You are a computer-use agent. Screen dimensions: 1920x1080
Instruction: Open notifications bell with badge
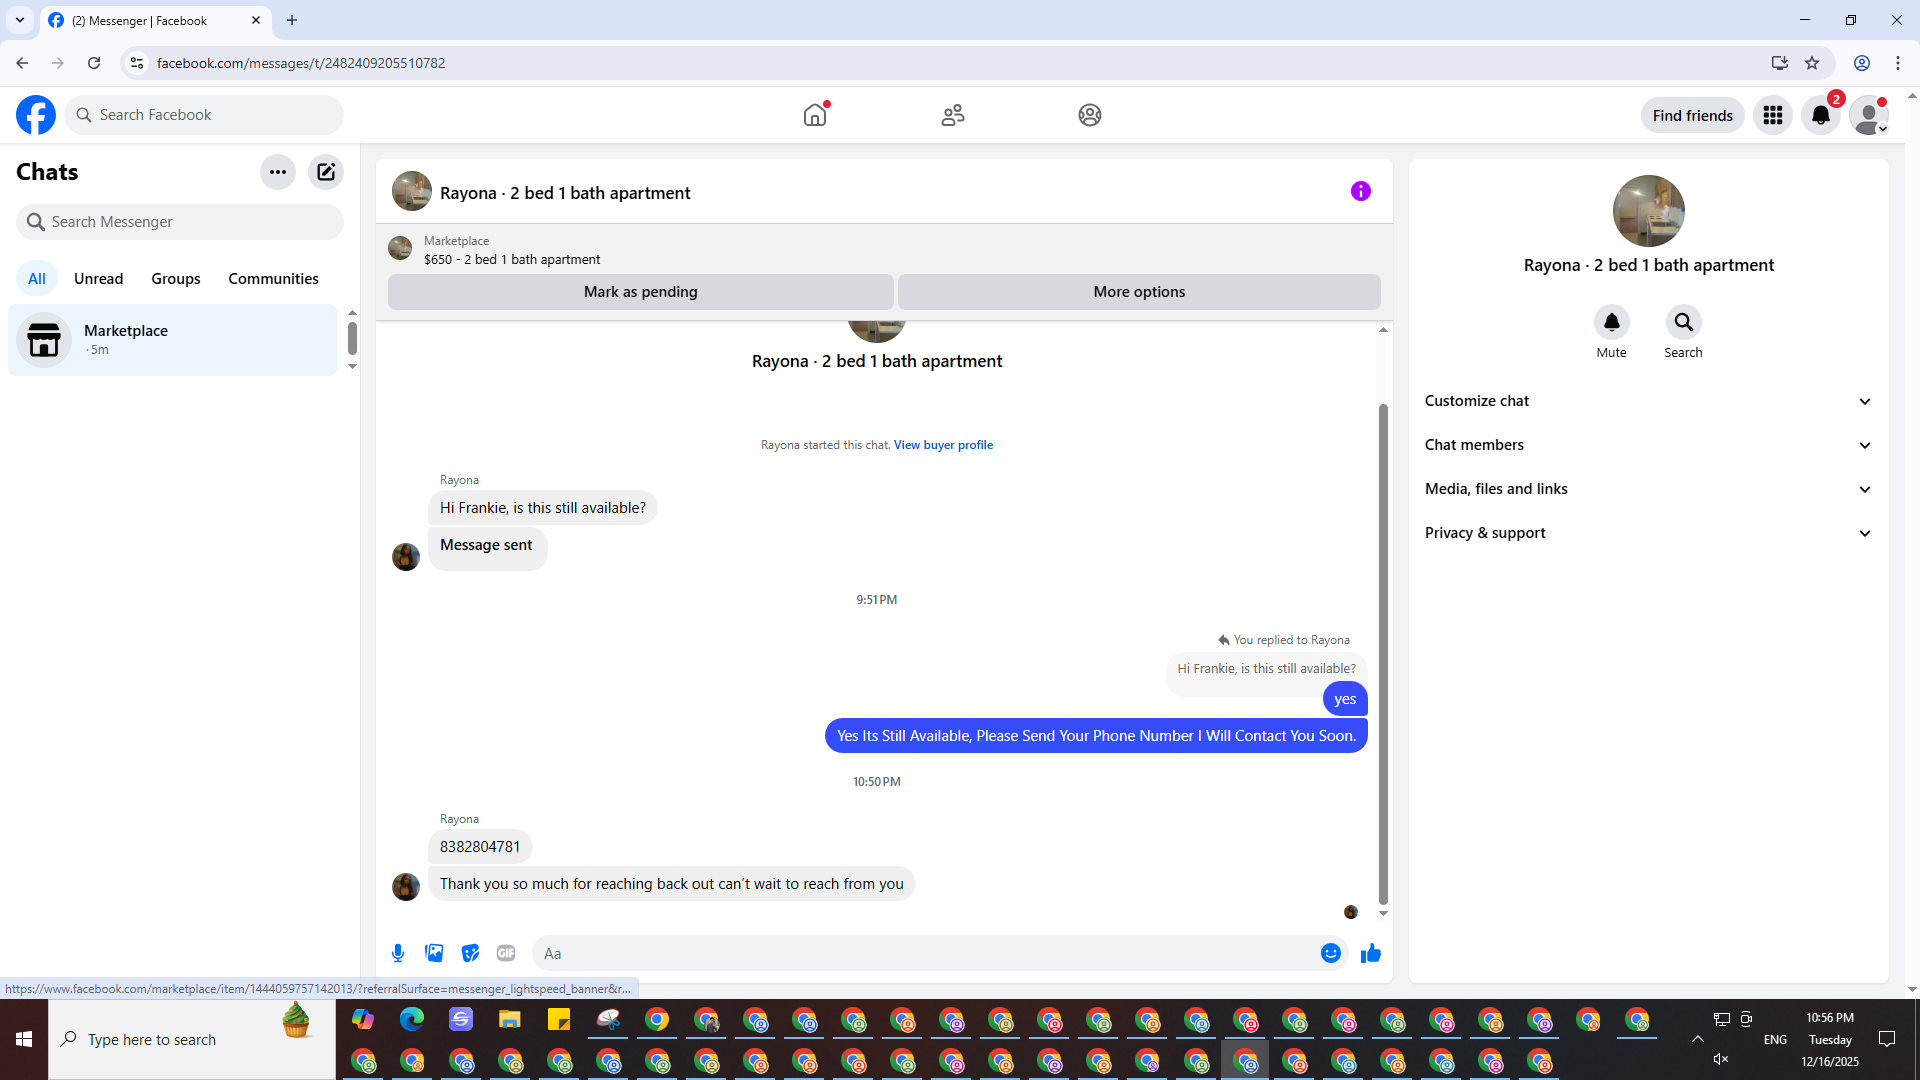(1821, 115)
